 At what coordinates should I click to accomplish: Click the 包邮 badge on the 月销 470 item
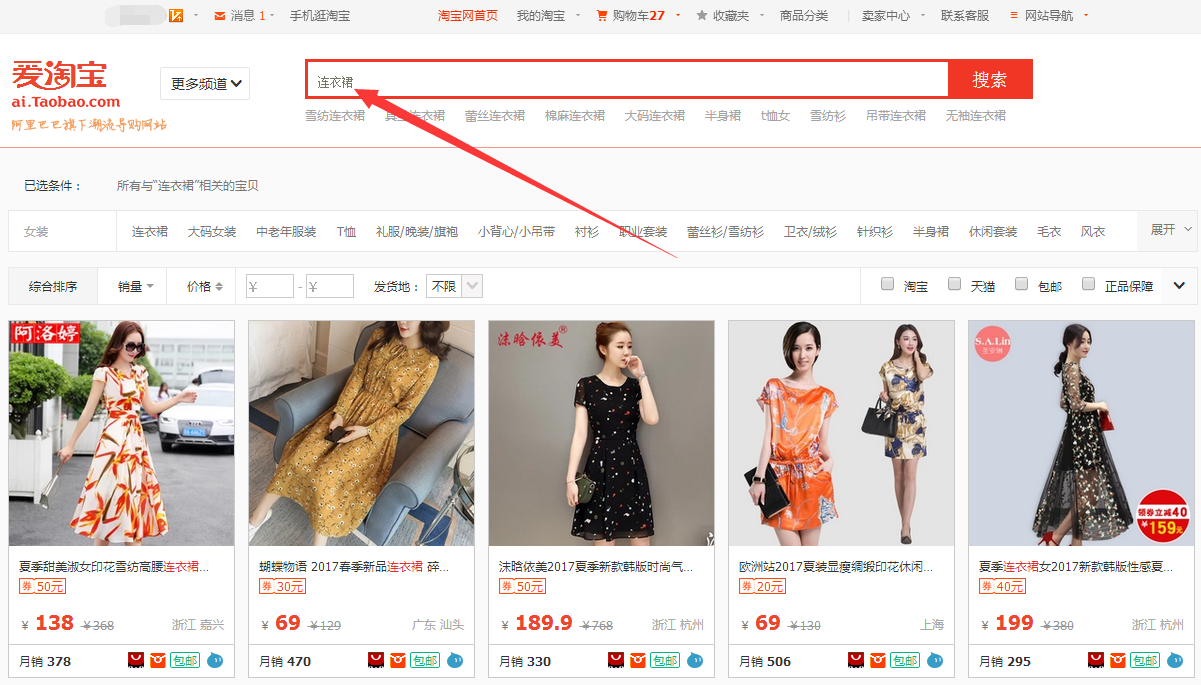(425, 660)
